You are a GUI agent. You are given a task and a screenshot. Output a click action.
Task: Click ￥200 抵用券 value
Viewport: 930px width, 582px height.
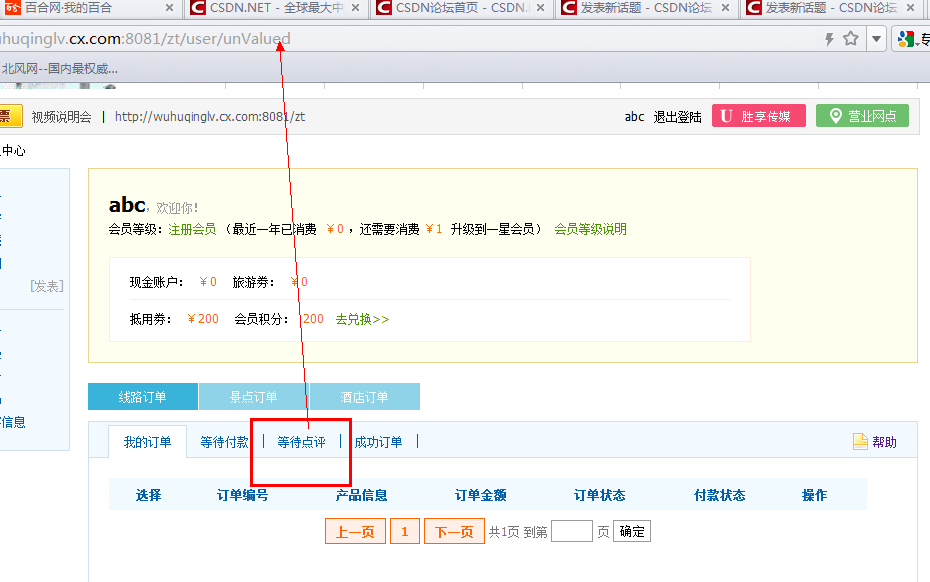[x=203, y=319]
